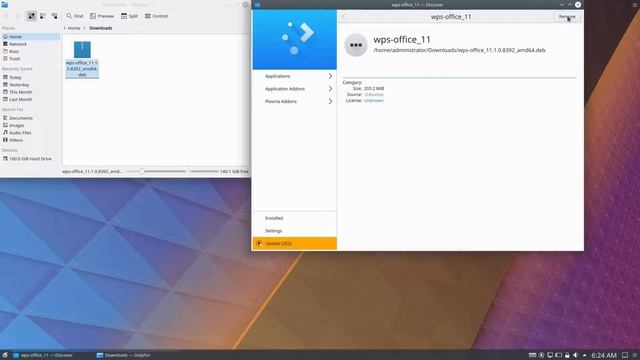Click the Show Desktop icon in taskbar
Screen dimensions: 640x360
click(x=625, y=355)
